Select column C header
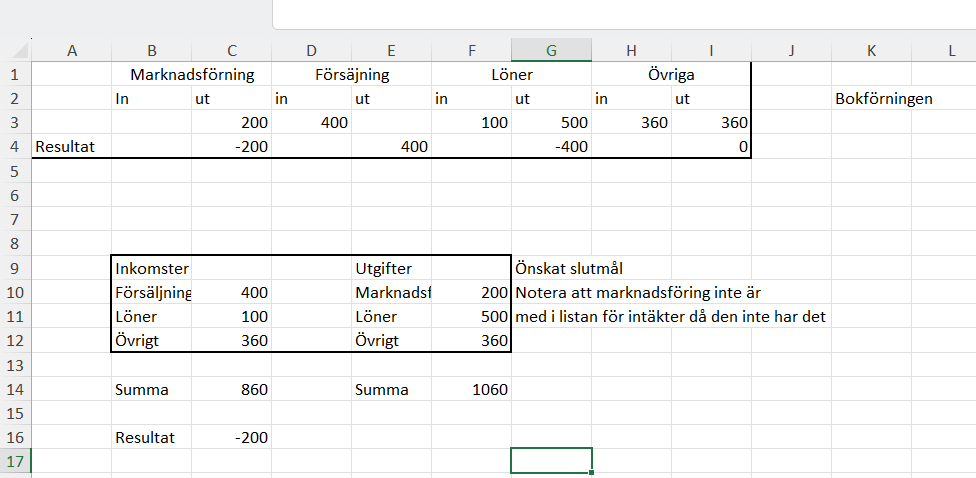The image size is (976, 478). pos(232,51)
